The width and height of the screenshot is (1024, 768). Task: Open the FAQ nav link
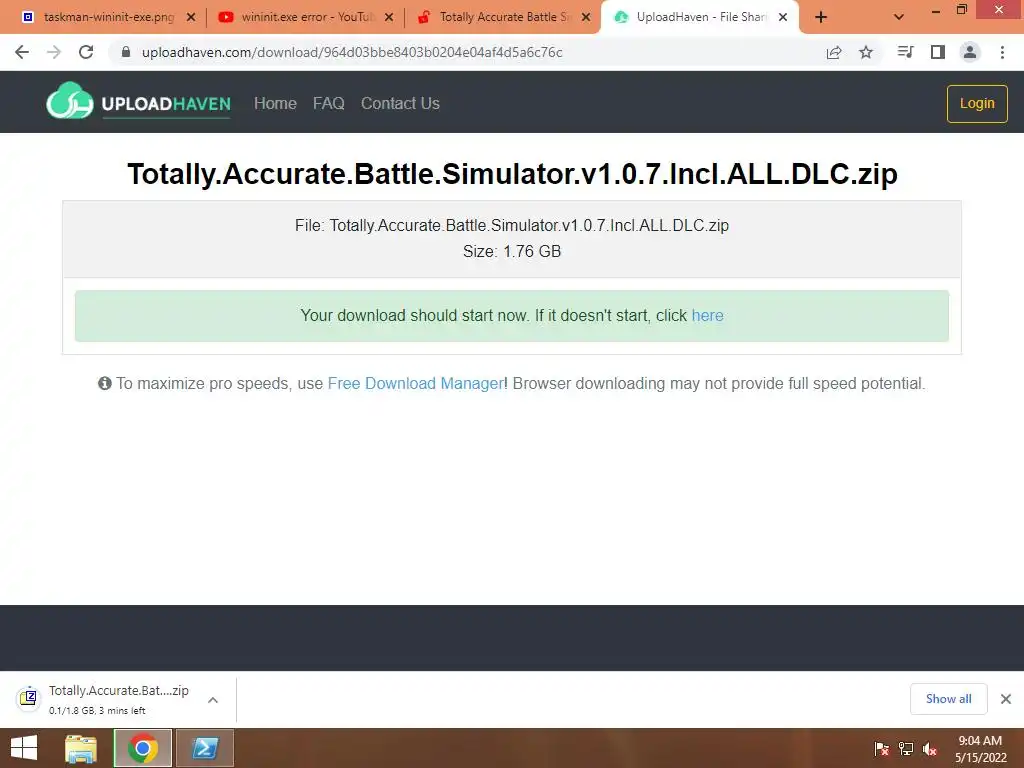coord(328,103)
